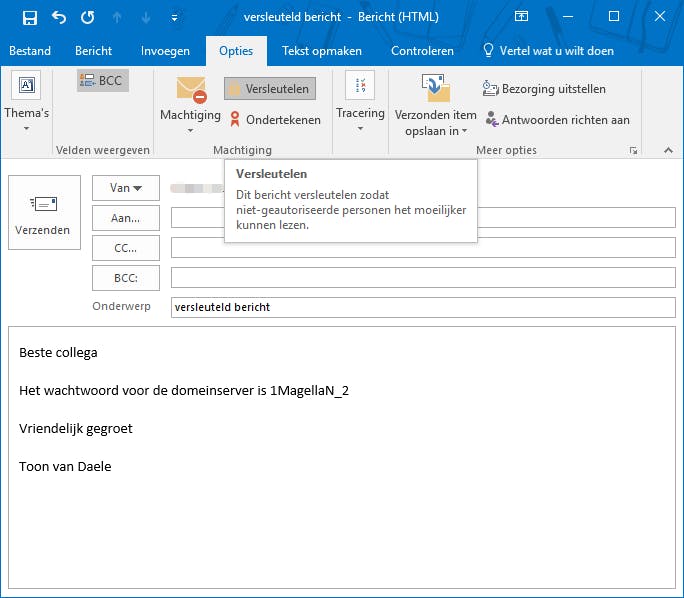Toggle the Versleutelen encrypt button

tap(270, 89)
